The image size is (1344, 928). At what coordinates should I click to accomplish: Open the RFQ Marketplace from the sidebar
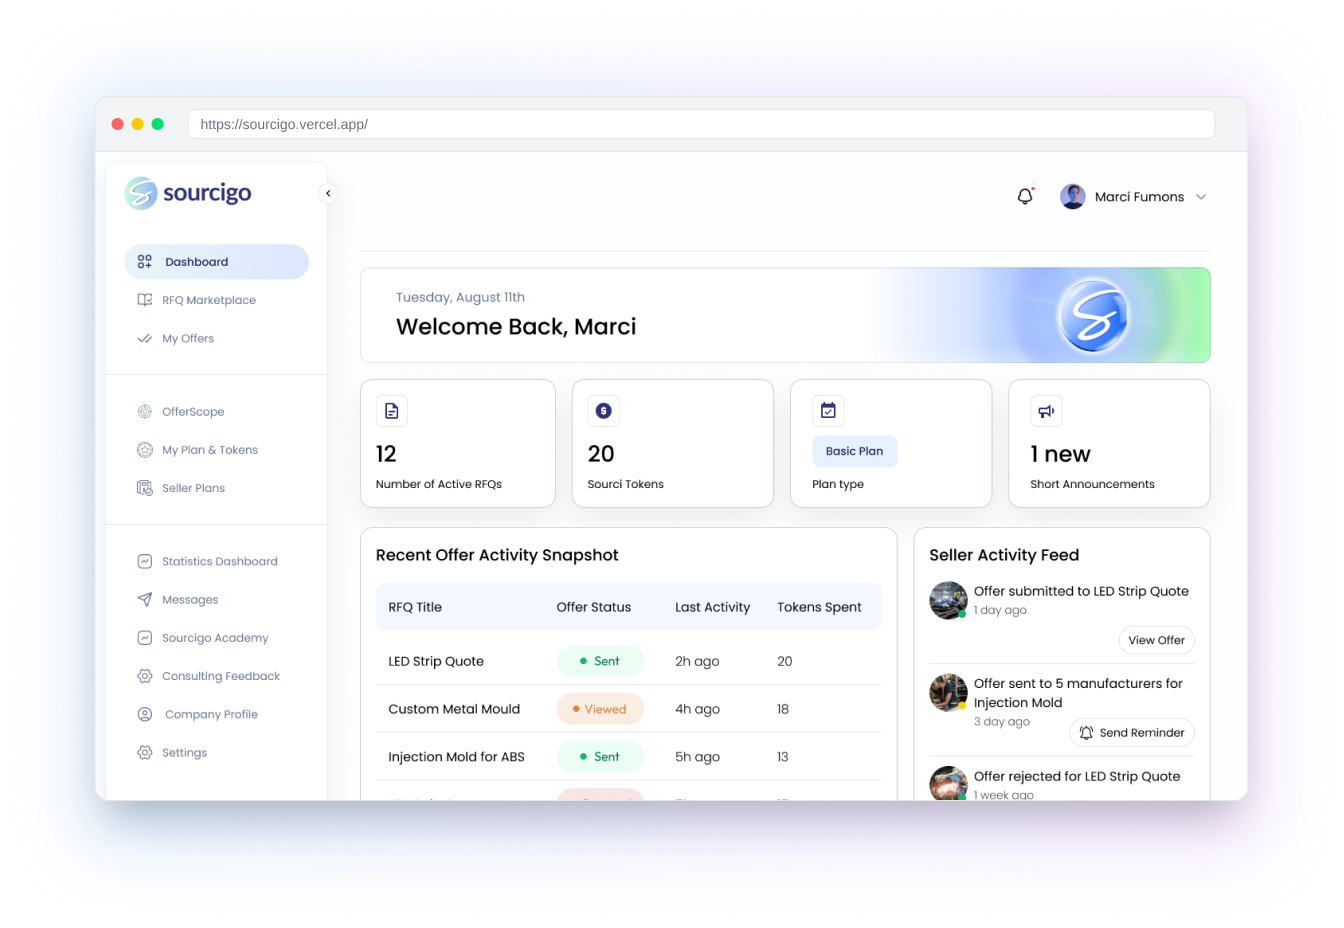pos(209,300)
